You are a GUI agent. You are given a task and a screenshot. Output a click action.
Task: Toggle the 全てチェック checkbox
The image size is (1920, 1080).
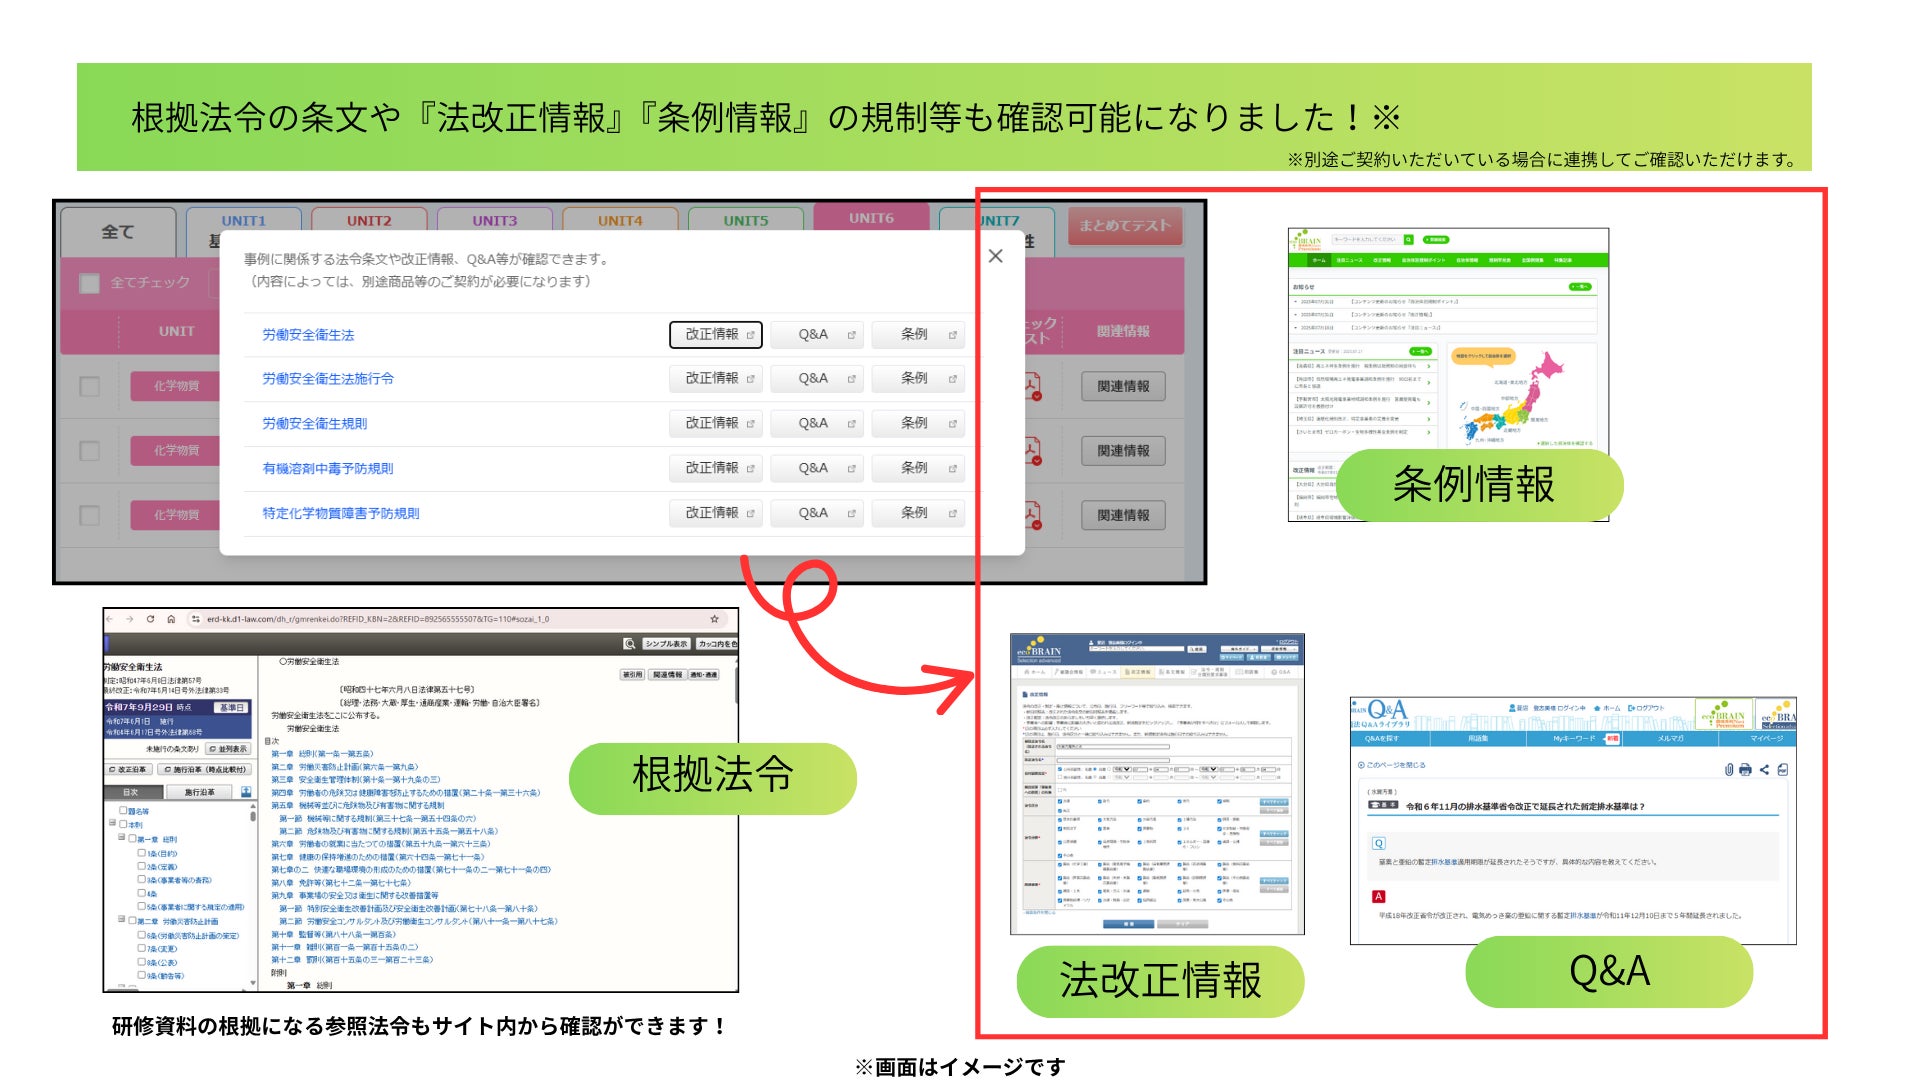90,283
